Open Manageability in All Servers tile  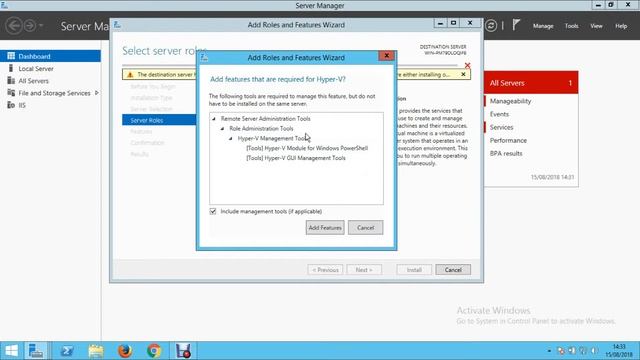coord(510,101)
